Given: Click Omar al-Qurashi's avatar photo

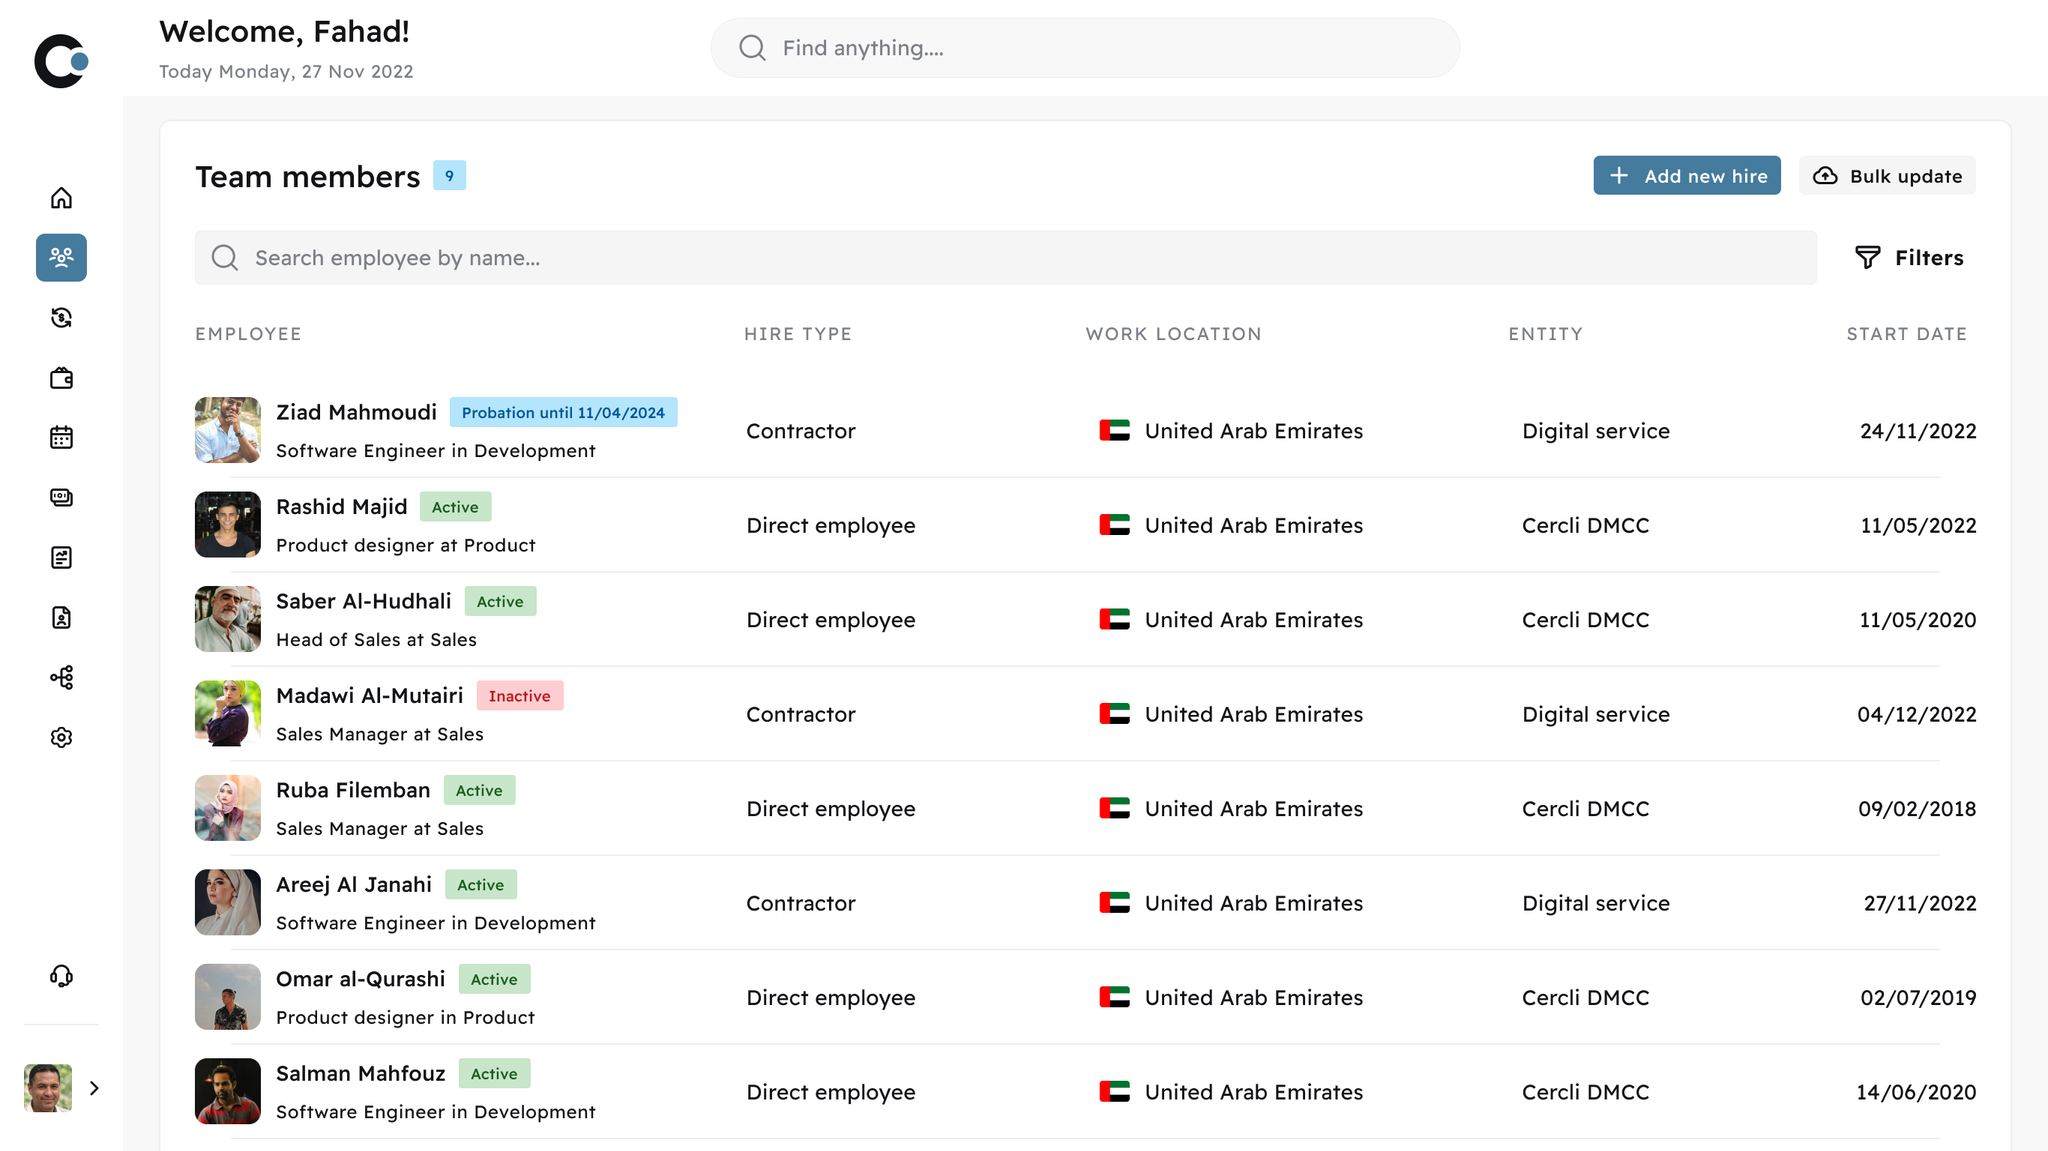Looking at the screenshot, I should click(x=228, y=997).
